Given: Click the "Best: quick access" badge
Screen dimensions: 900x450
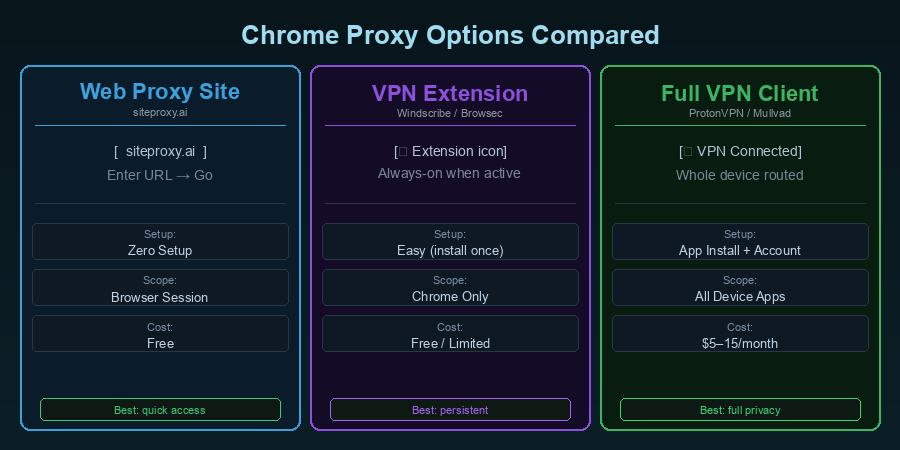Looking at the screenshot, I should click(160, 410).
